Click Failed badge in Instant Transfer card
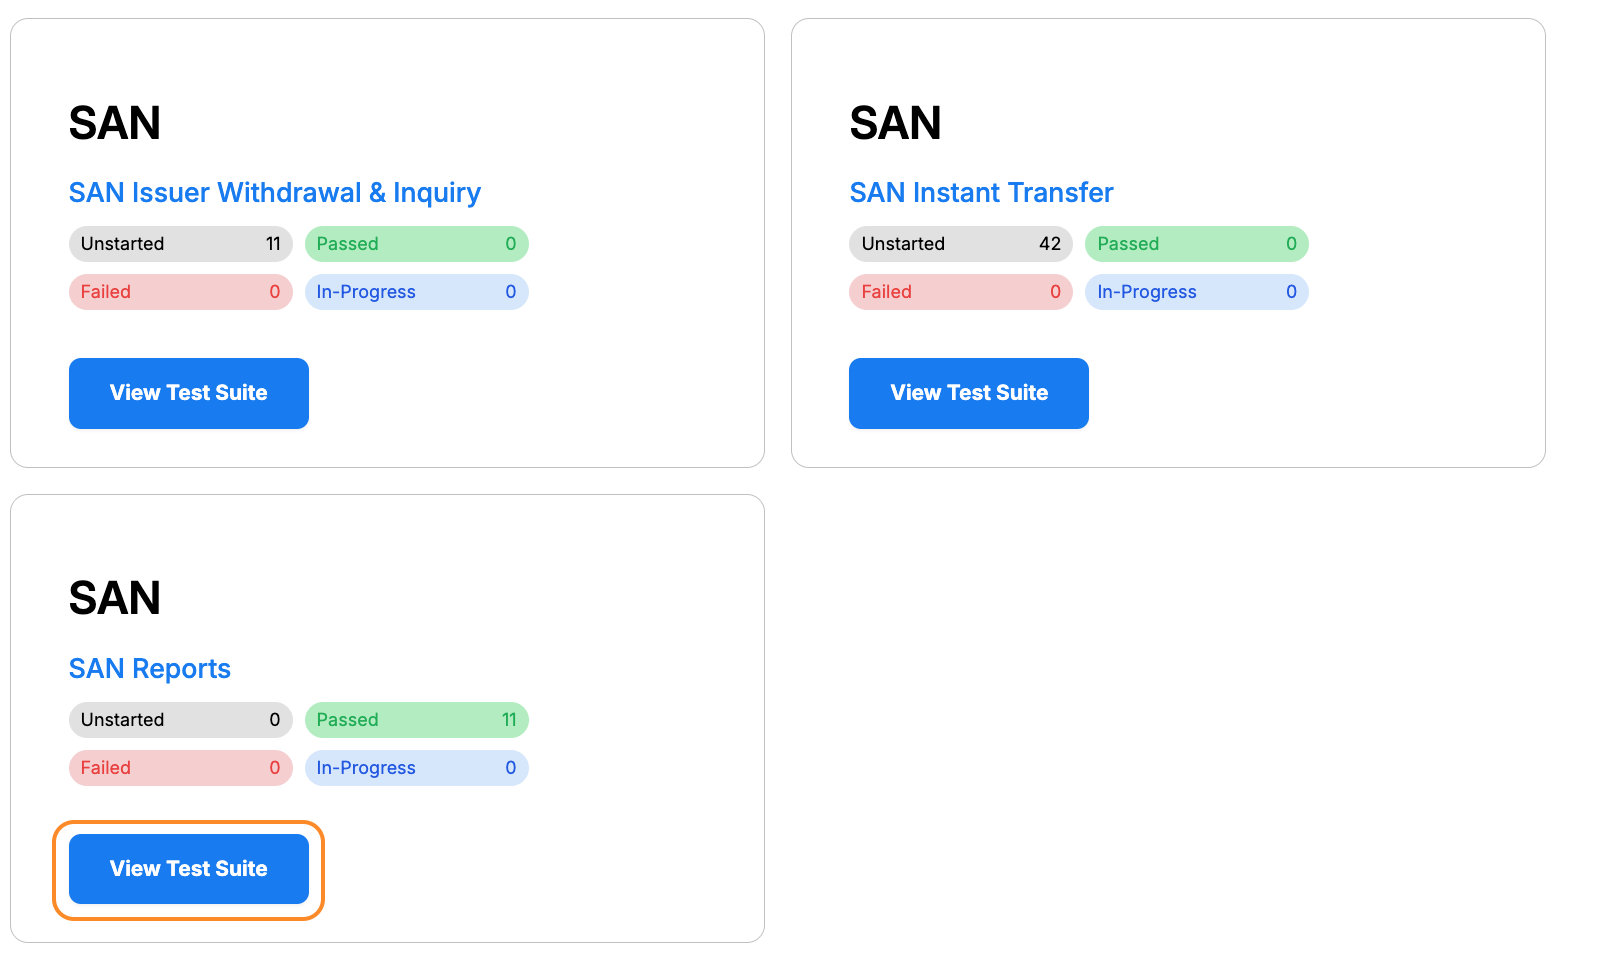The height and width of the screenshot is (962, 1598). 960,292
